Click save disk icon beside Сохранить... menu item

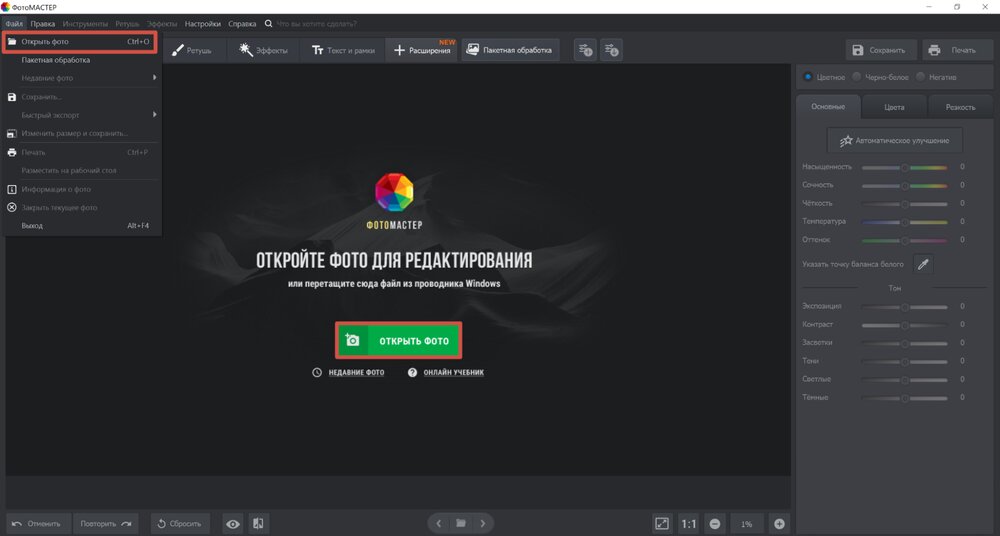[x=11, y=97]
